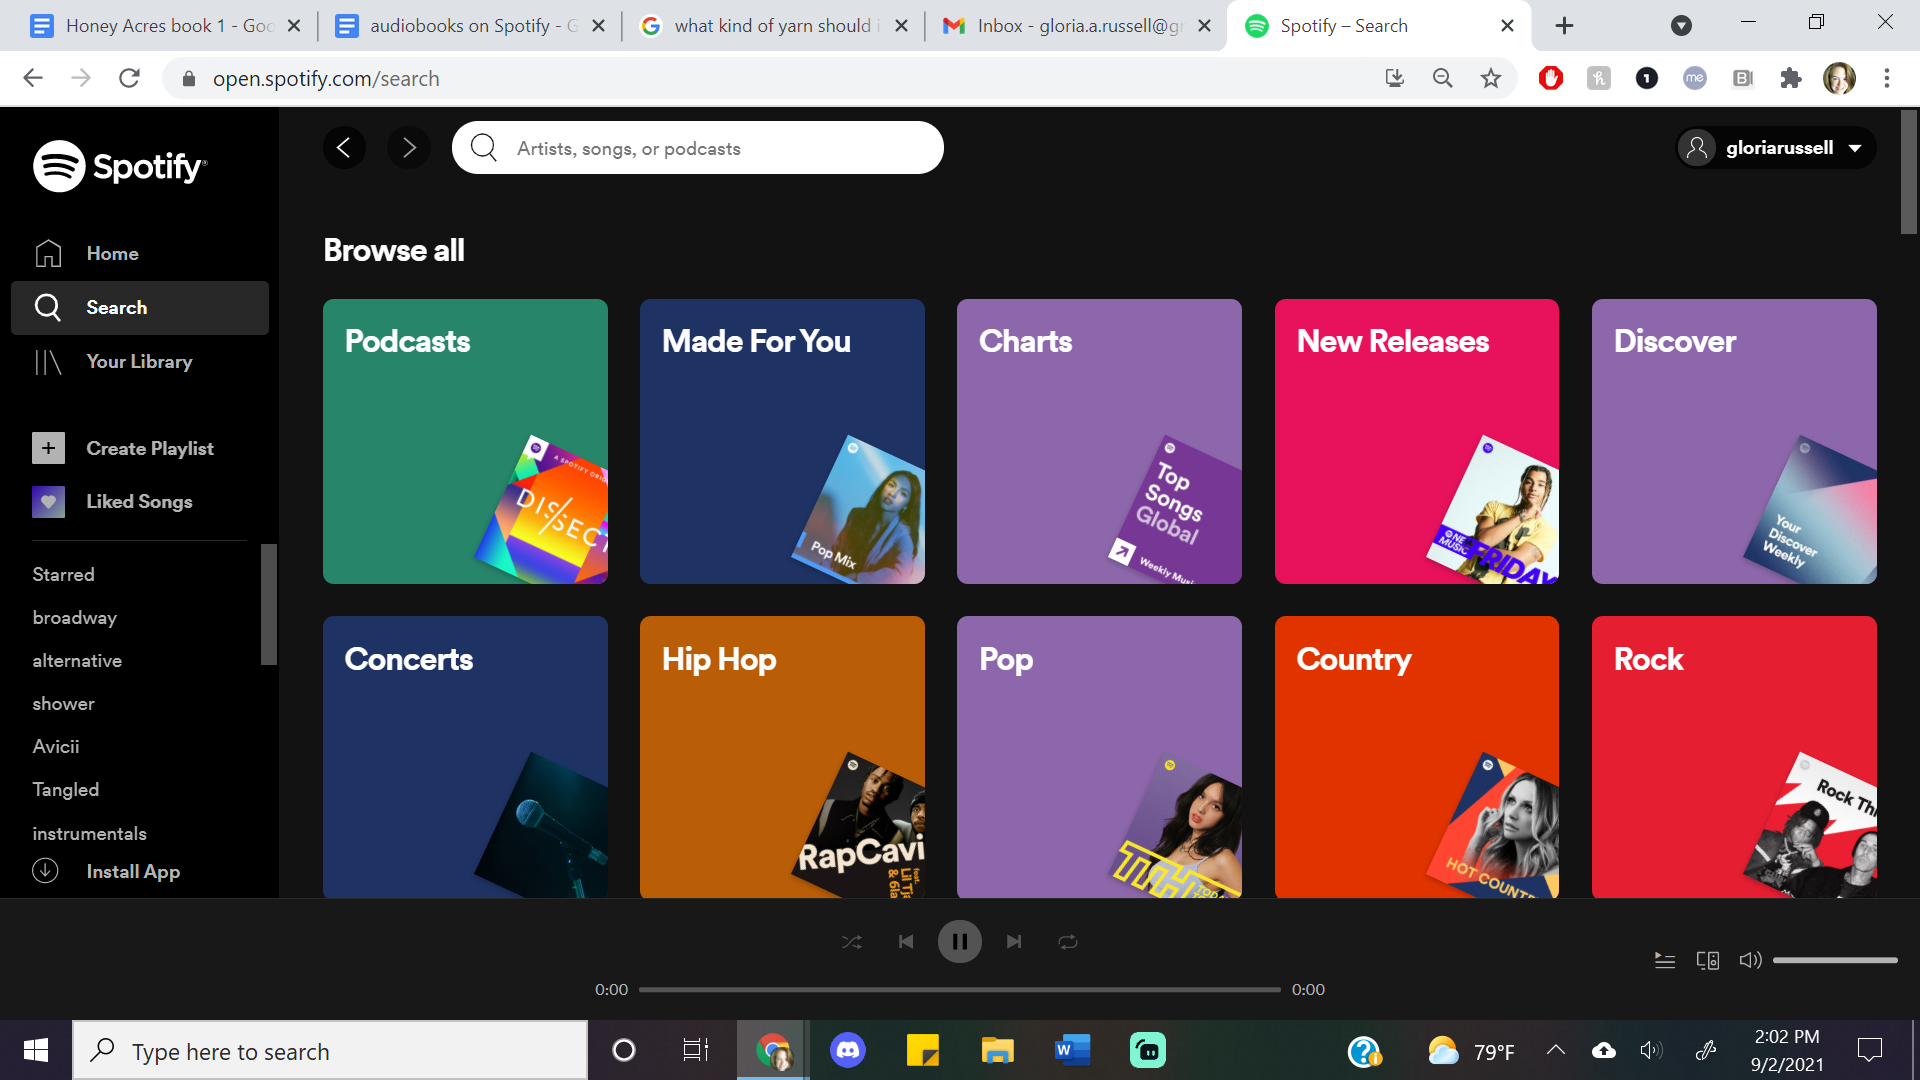Mute the volume speaker icon
This screenshot has width=1920, height=1080.
pos(1750,960)
